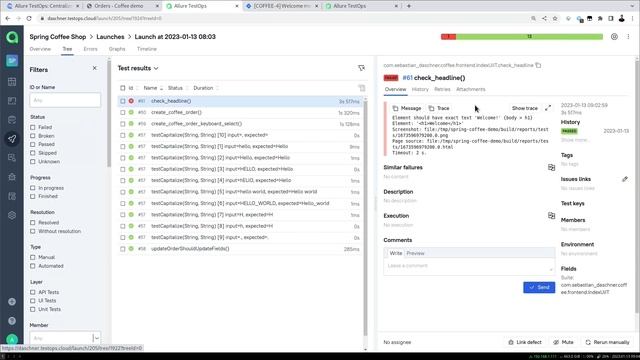This screenshot has width=640, height=360.
Task: Switch to the Timeline launch tab
Action: (x=147, y=49)
